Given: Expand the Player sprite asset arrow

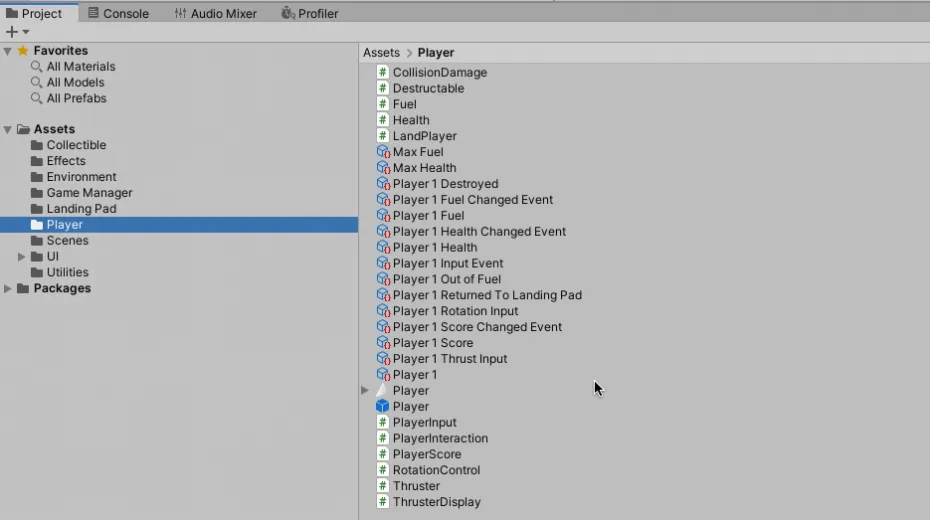Looking at the screenshot, I should (365, 391).
